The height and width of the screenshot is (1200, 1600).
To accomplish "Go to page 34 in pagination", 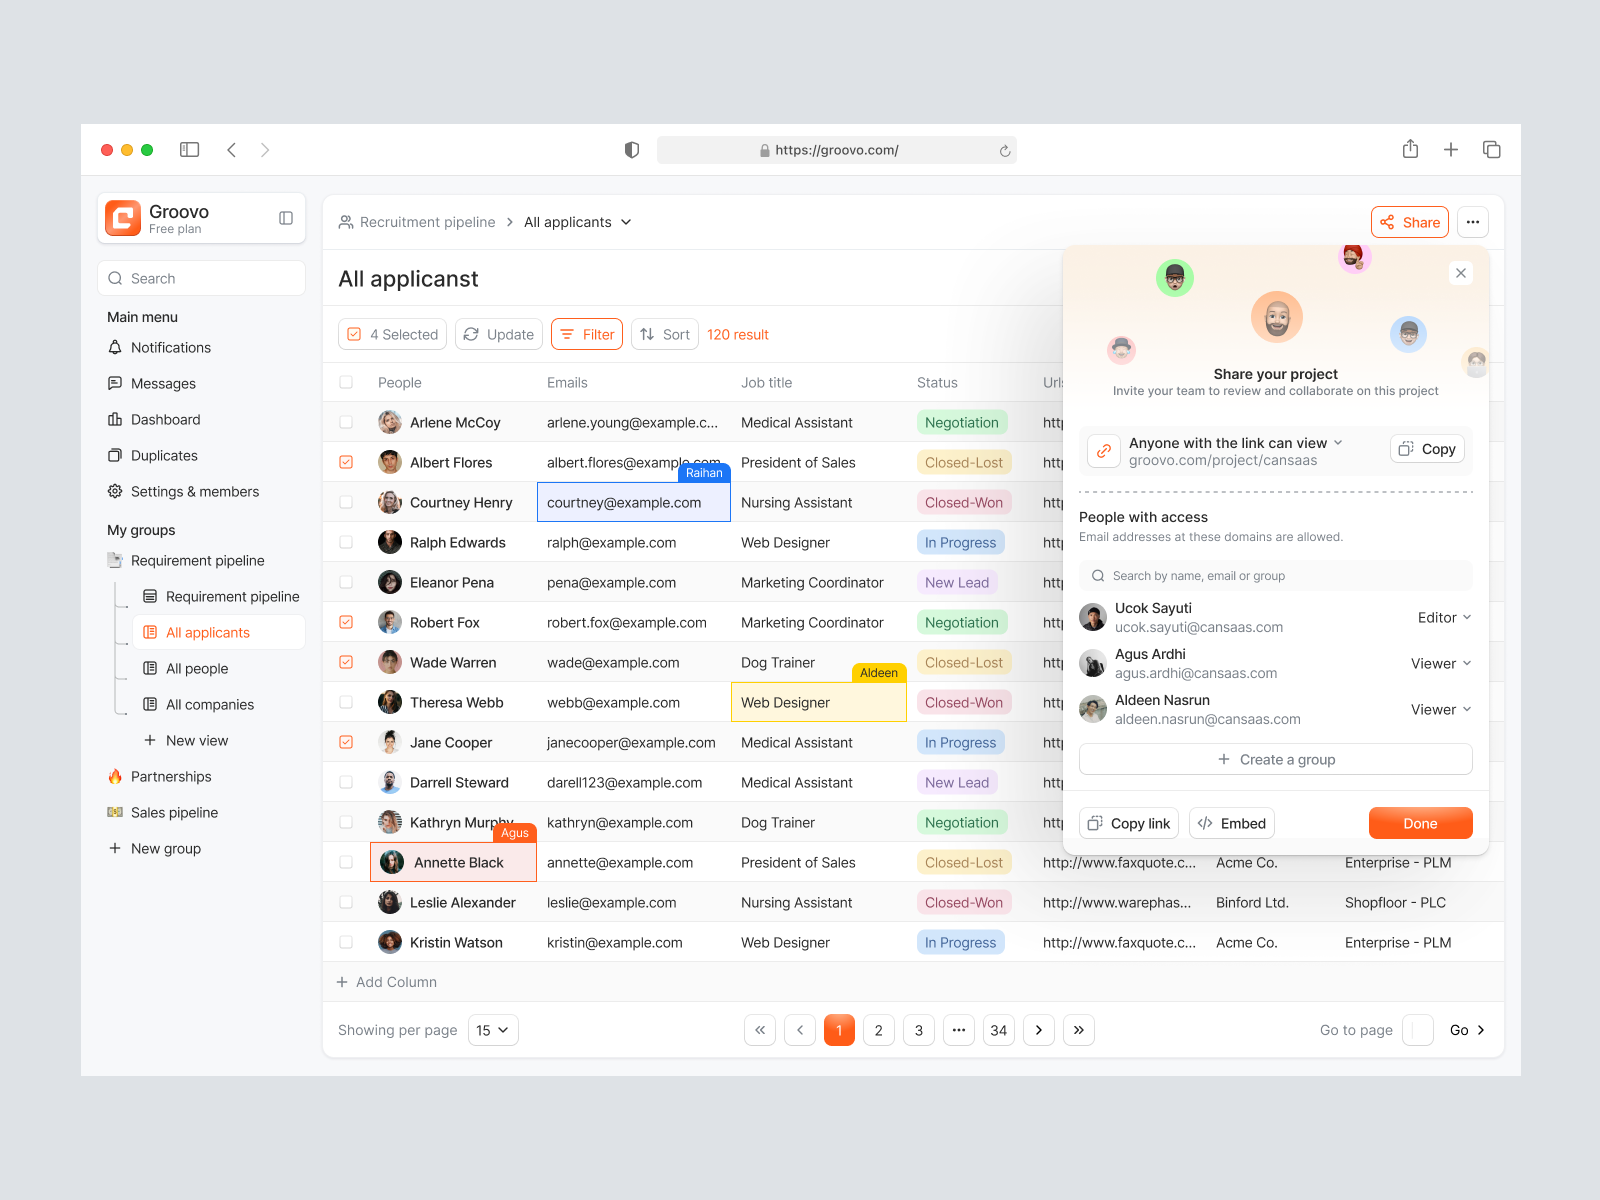I will (x=998, y=1029).
